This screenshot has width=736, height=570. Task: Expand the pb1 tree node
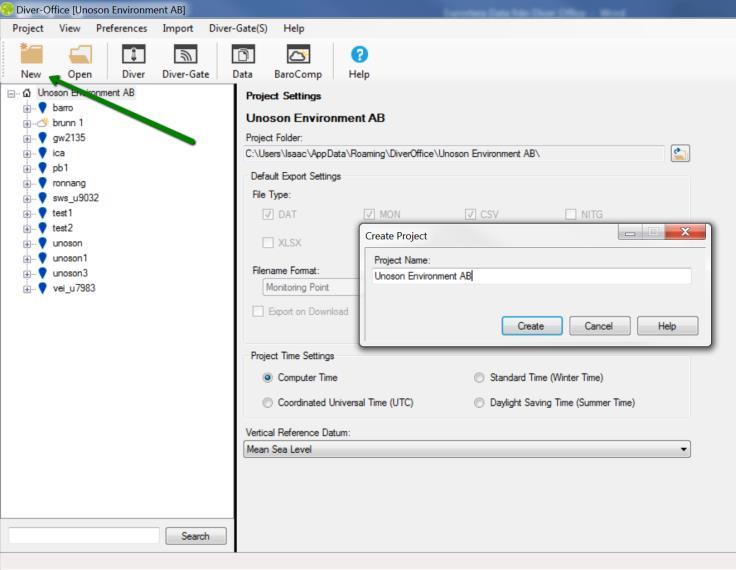27,169
